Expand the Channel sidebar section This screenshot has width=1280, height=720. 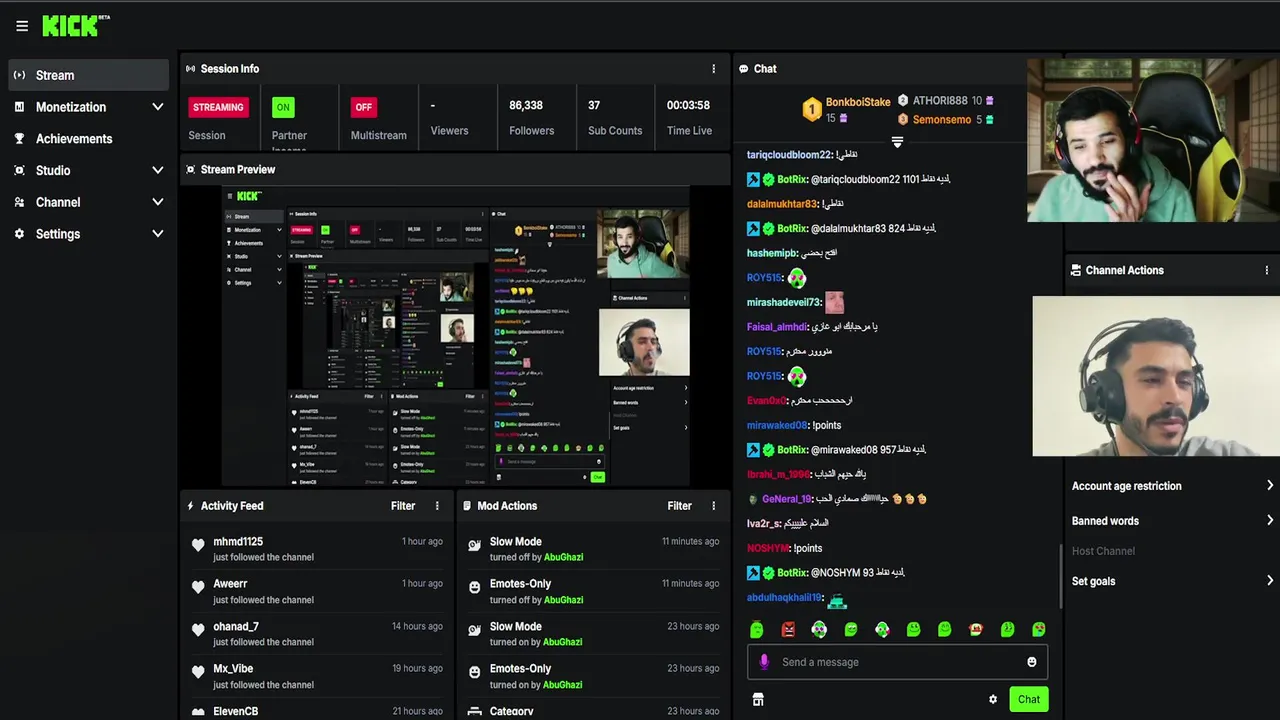[157, 202]
